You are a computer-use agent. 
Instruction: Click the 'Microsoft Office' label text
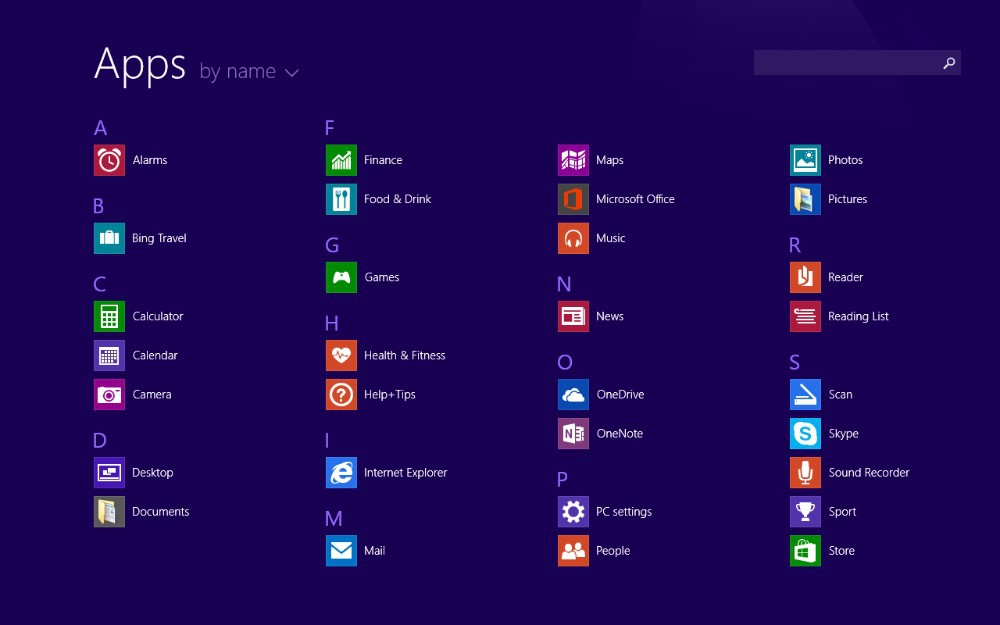coord(635,199)
